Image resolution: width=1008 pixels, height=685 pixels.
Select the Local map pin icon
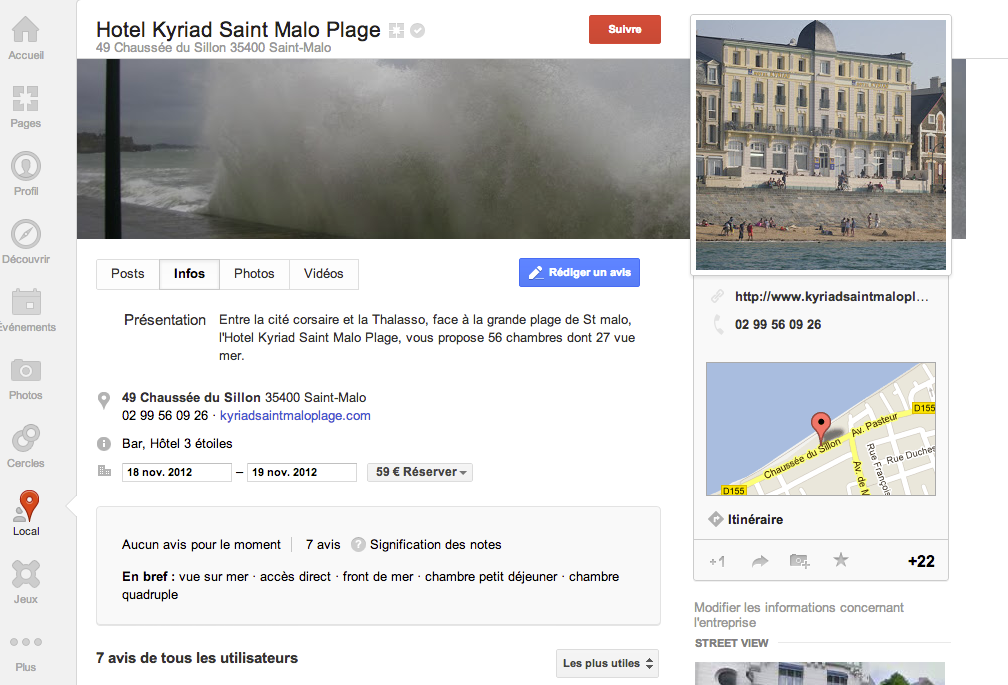(x=26, y=506)
